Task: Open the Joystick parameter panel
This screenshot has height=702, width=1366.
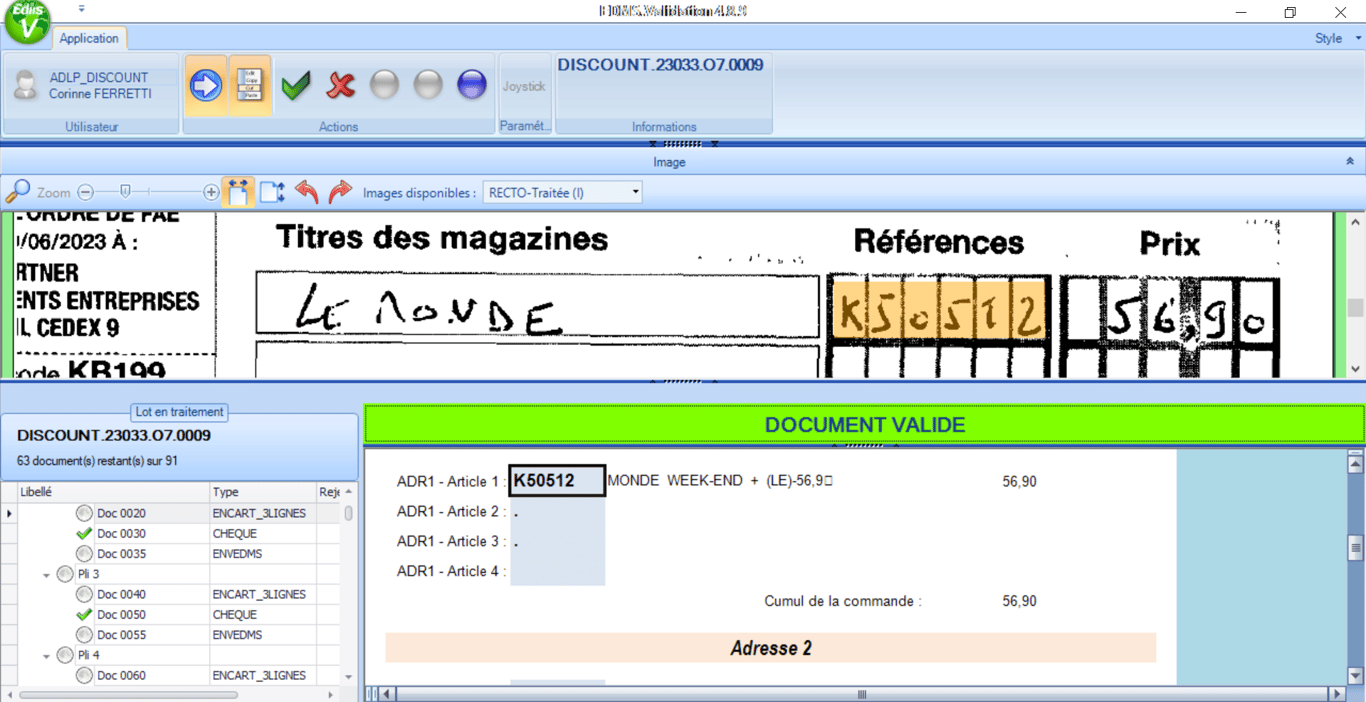Action: 524,86
